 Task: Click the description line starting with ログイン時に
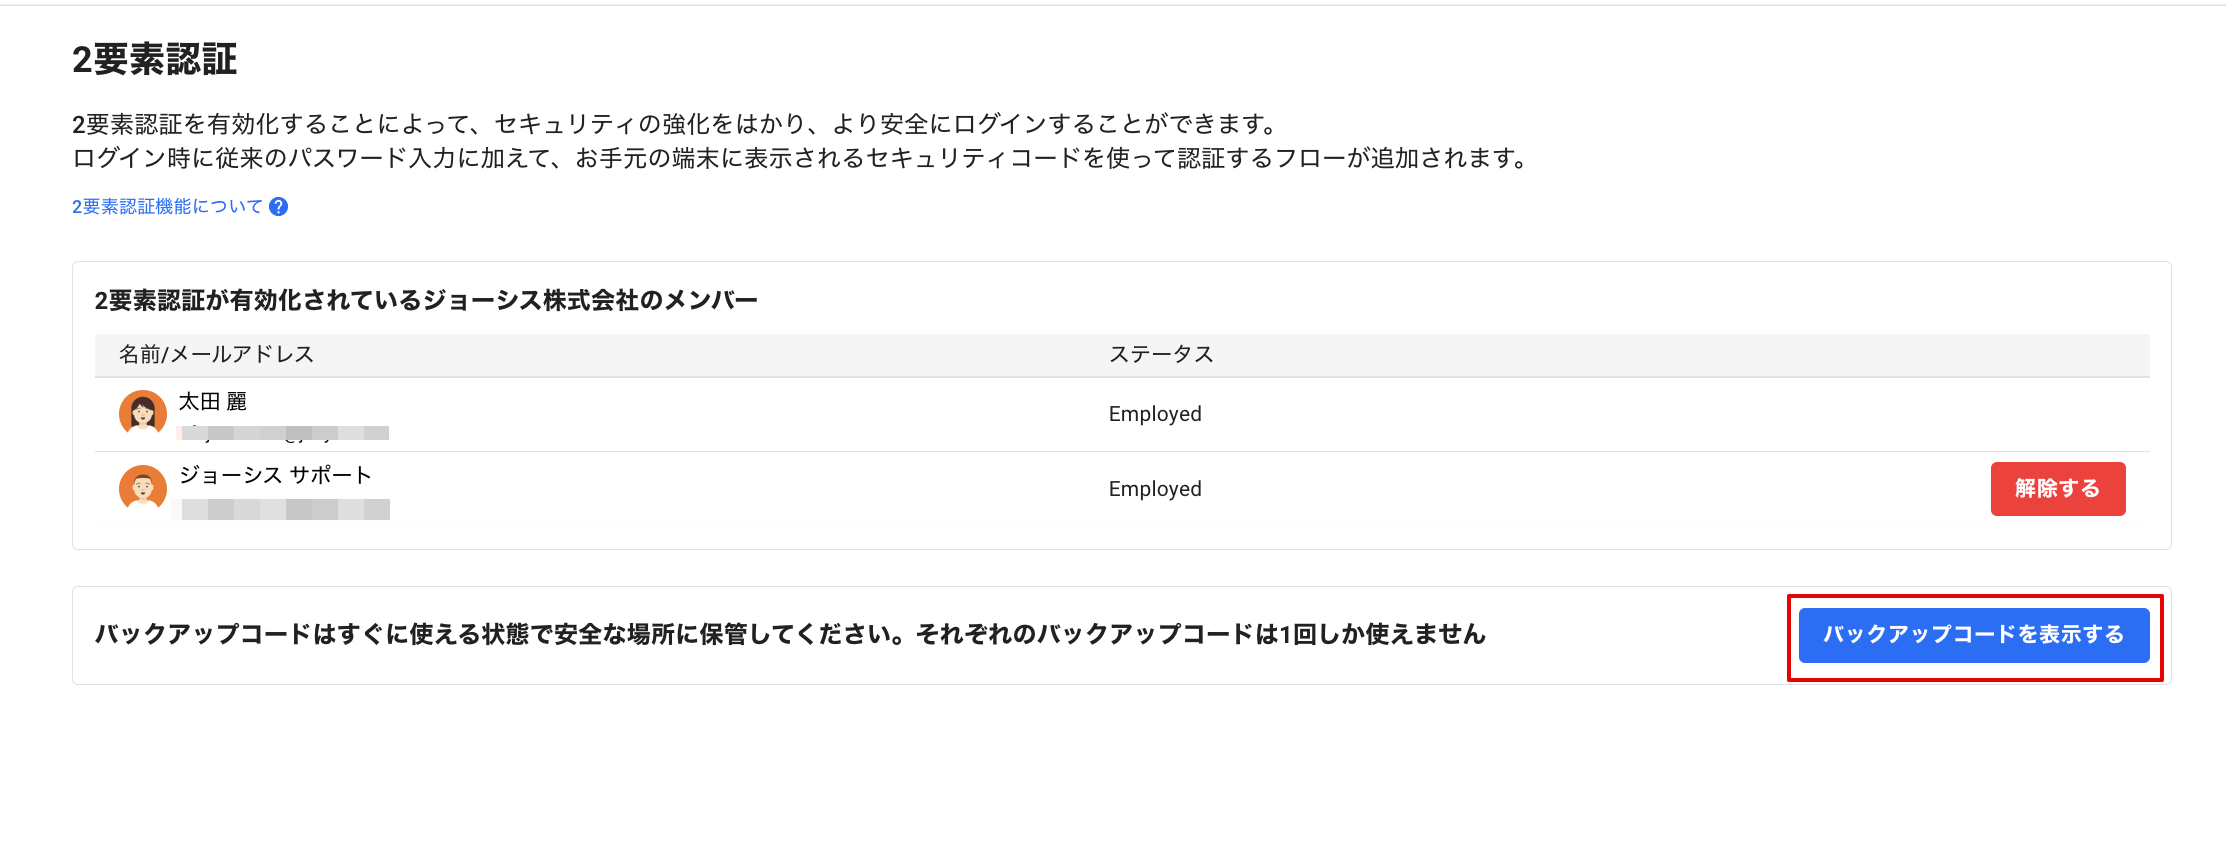click(x=800, y=159)
